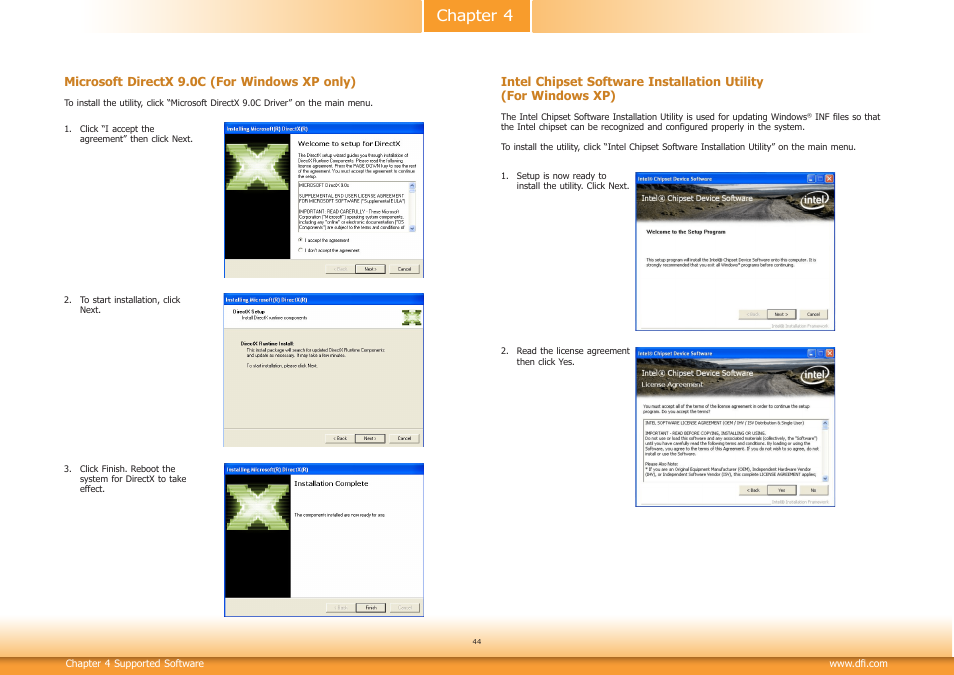This screenshot has height=675, width=954.
Task: Select "I accept the agreement" radio button
Action: (301, 240)
